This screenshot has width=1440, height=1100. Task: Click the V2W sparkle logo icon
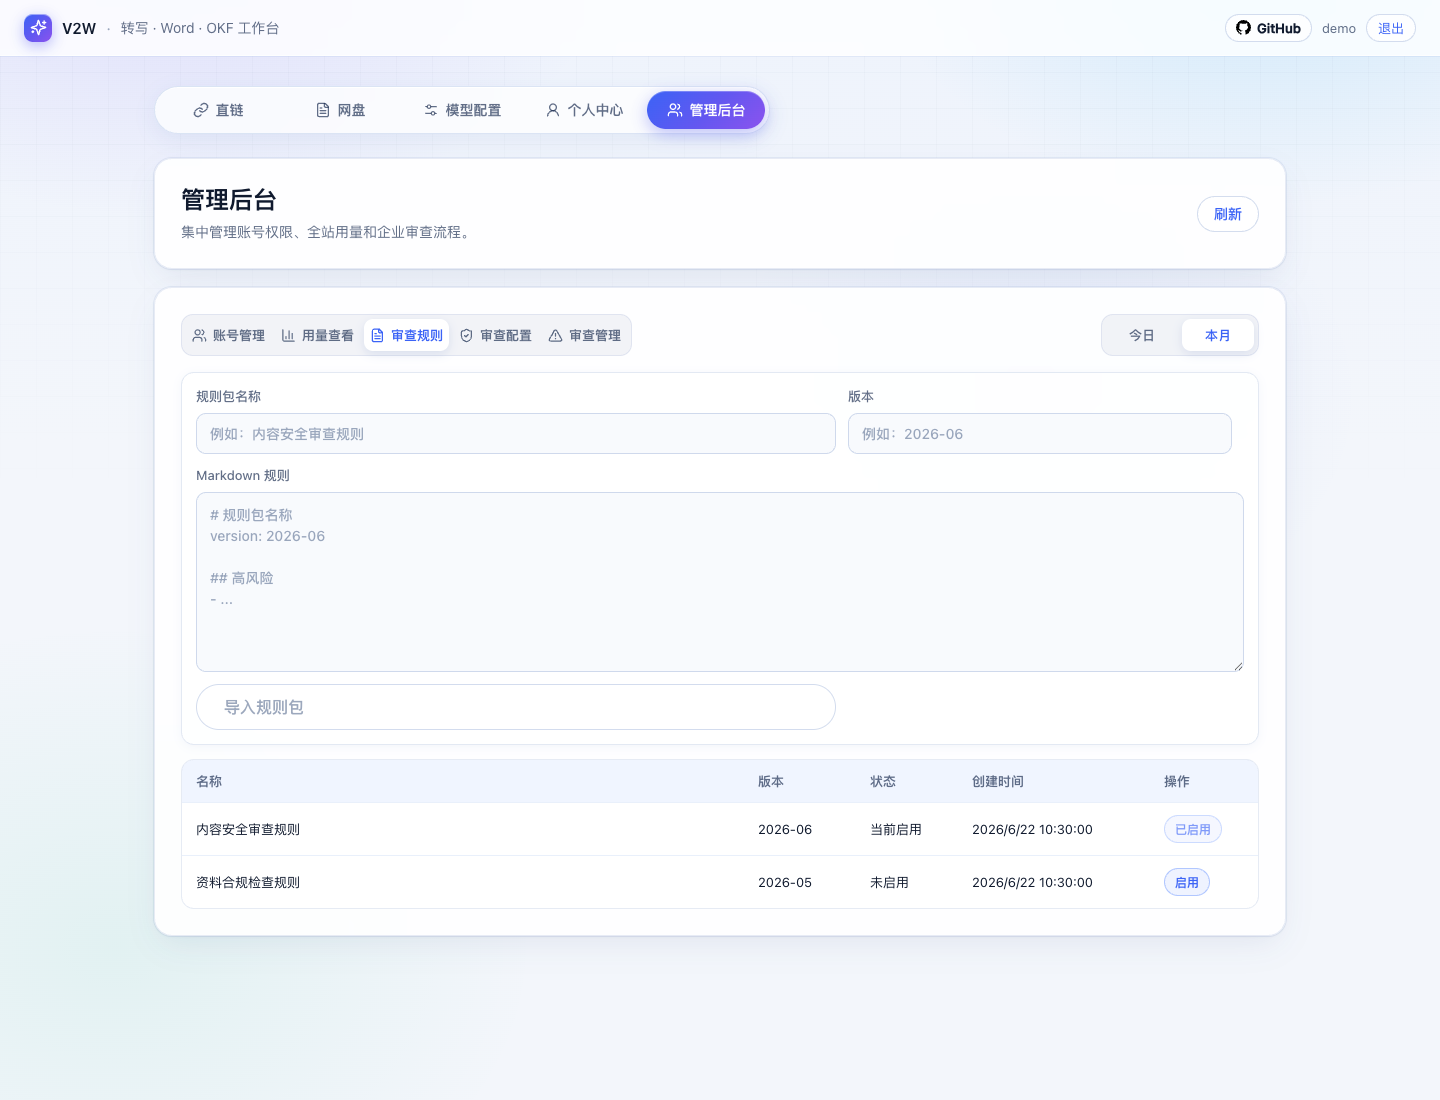38,28
